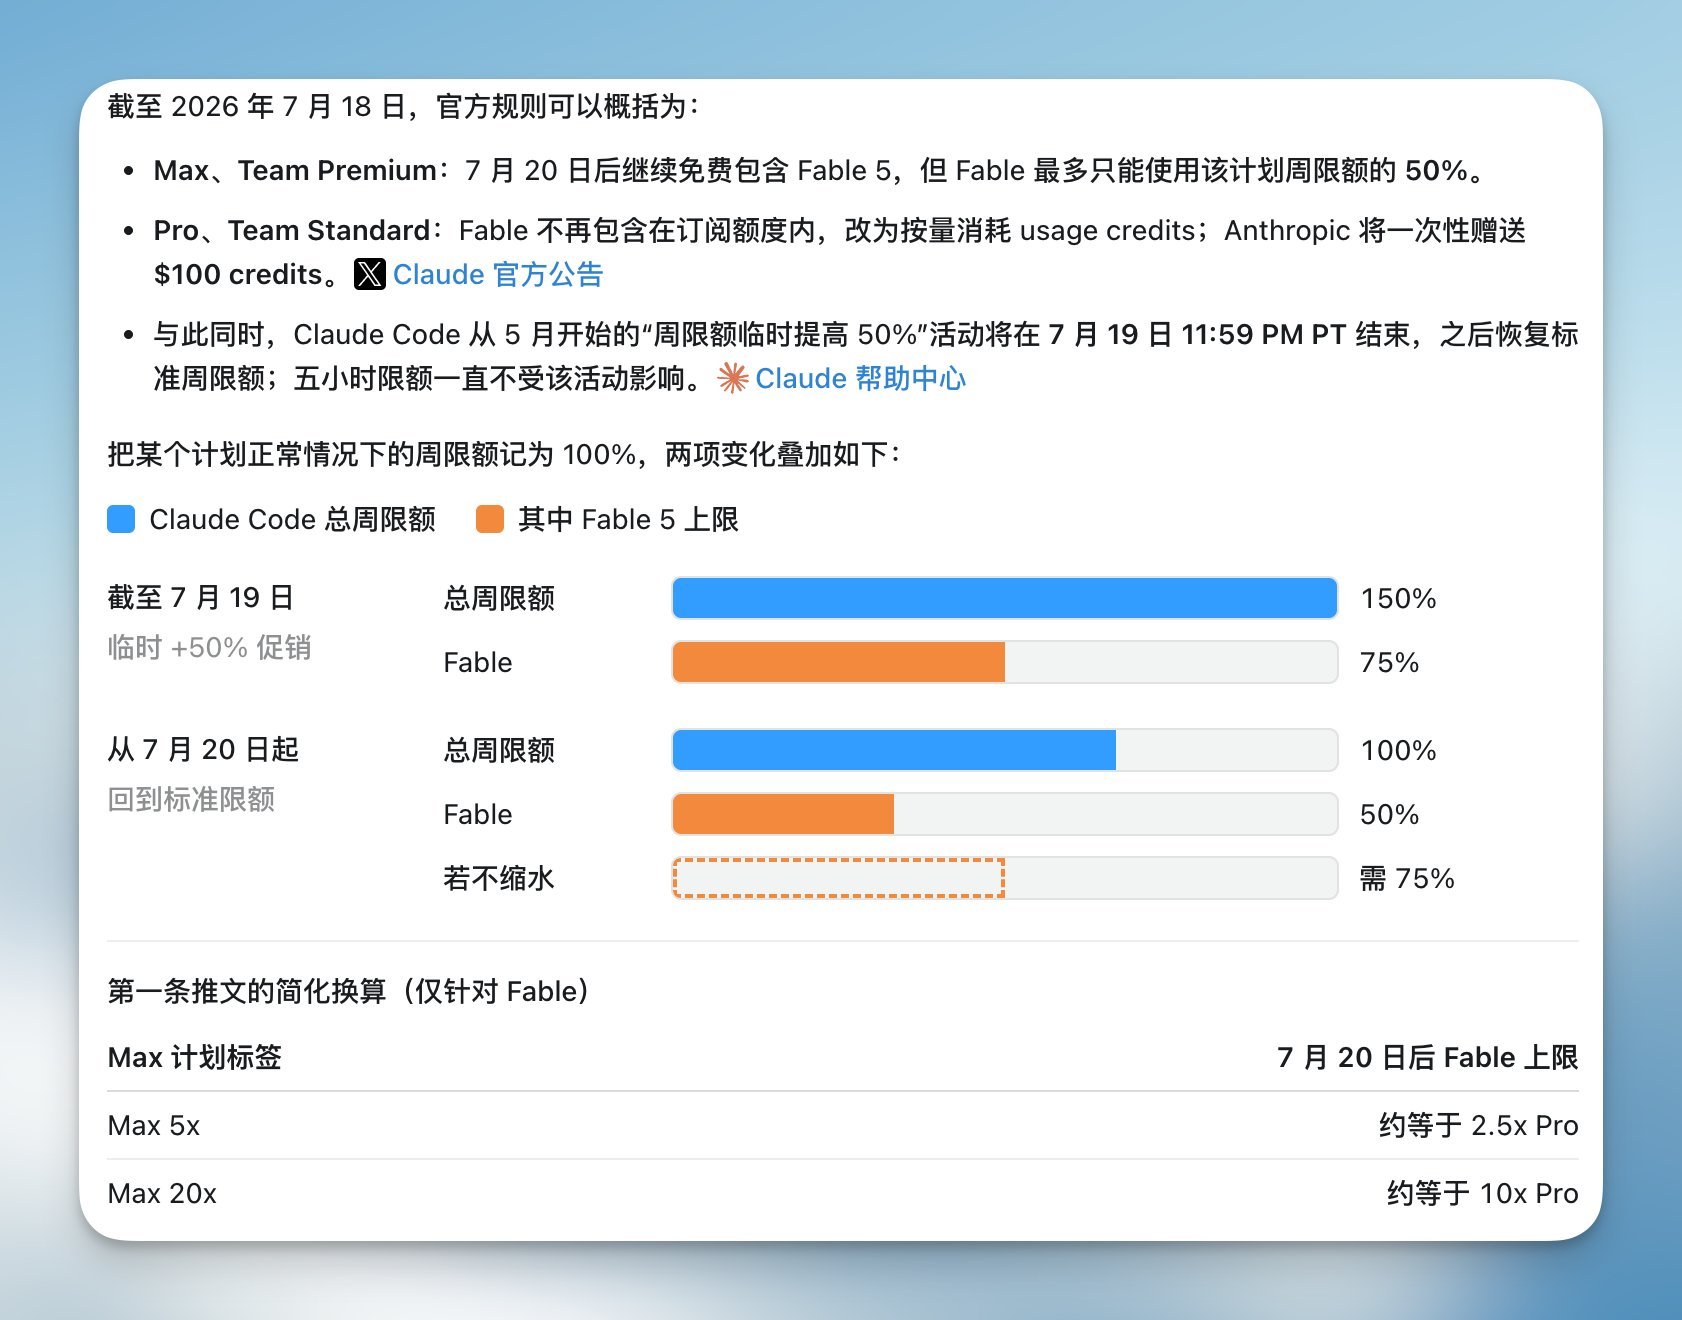This screenshot has width=1682, height=1320.
Task: Open the Claude 官方公告 link
Action: tap(498, 274)
